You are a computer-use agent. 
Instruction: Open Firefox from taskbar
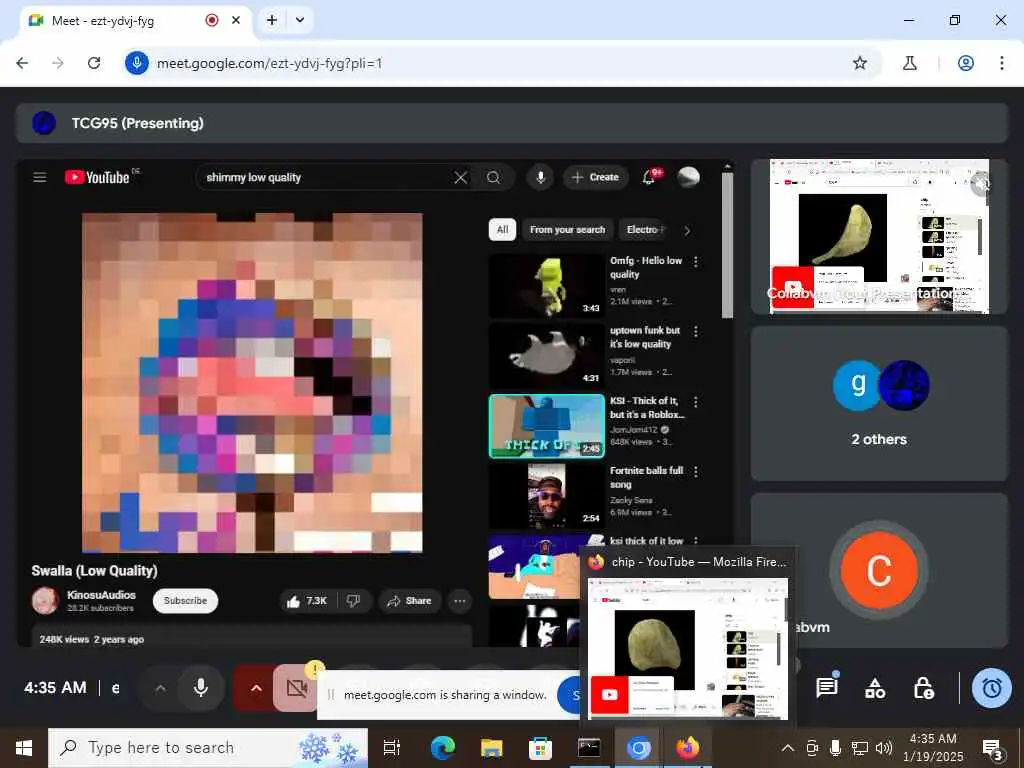tap(688, 748)
